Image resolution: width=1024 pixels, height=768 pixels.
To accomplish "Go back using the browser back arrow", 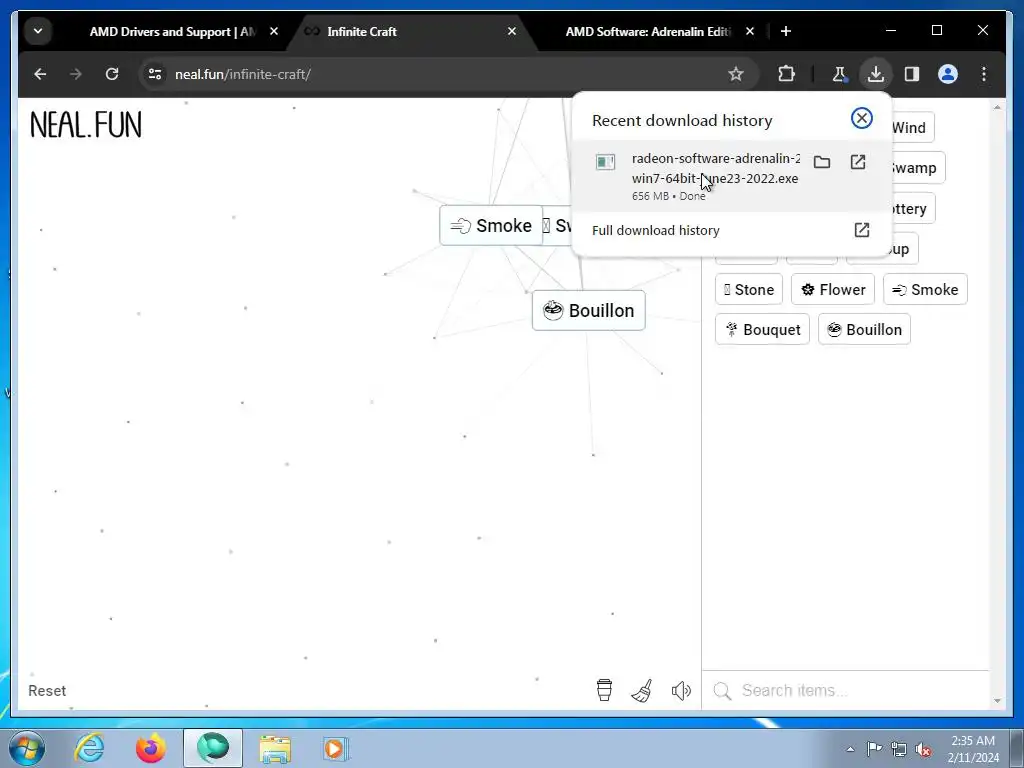I will (40, 74).
